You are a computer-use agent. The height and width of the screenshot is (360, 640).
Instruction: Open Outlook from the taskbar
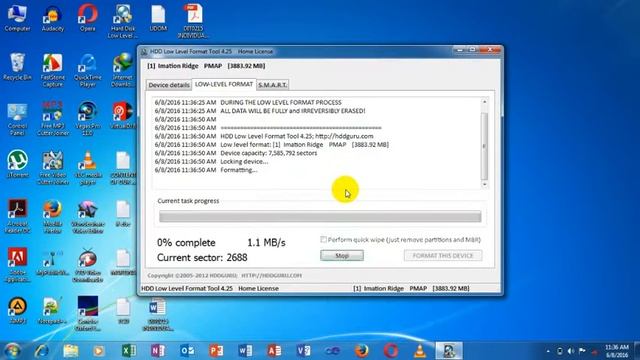(187, 351)
